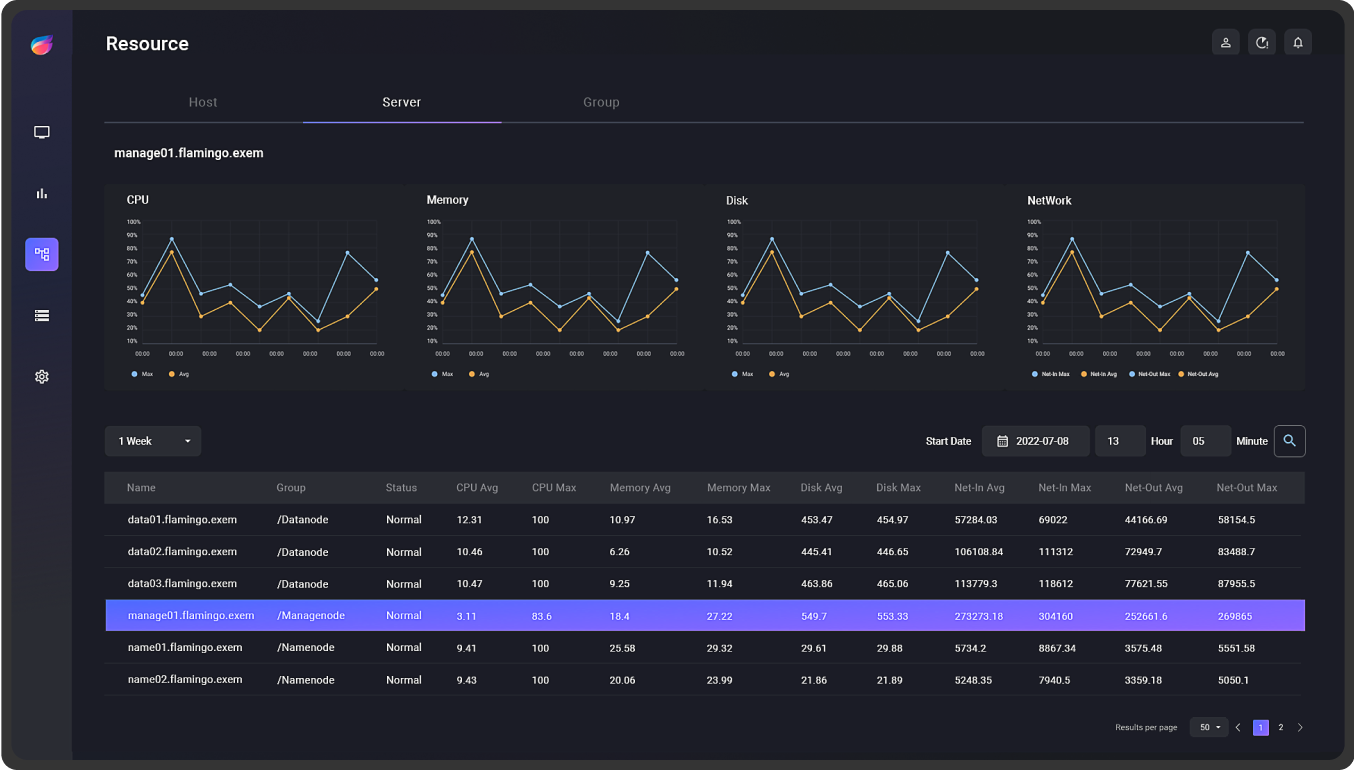This screenshot has width=1354, height=770.
Task: Toggle the Max legend in CPU chart
Action: click(x=141, y=374)
